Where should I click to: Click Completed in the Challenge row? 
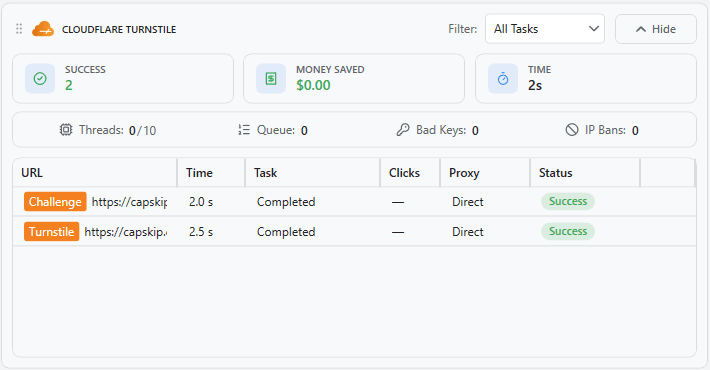(x=286, y=202)
